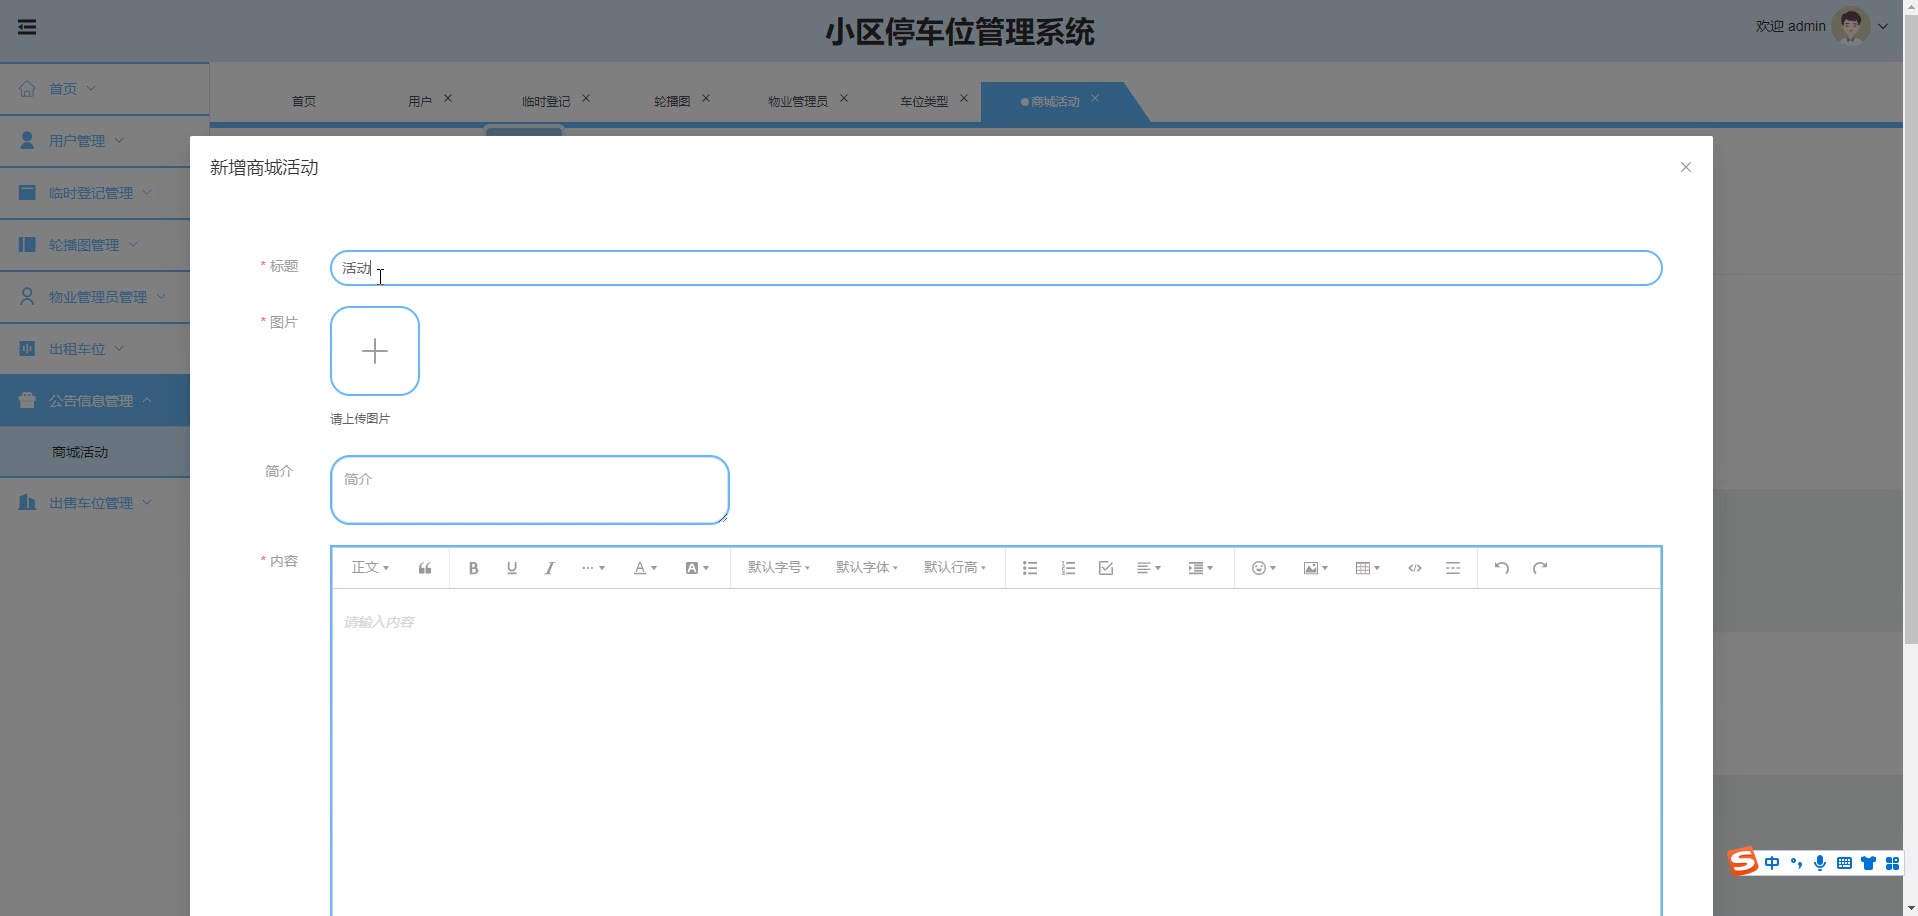
Task: Open the 默认字号 font size dropdown
Action: click(x=778, y=568)
